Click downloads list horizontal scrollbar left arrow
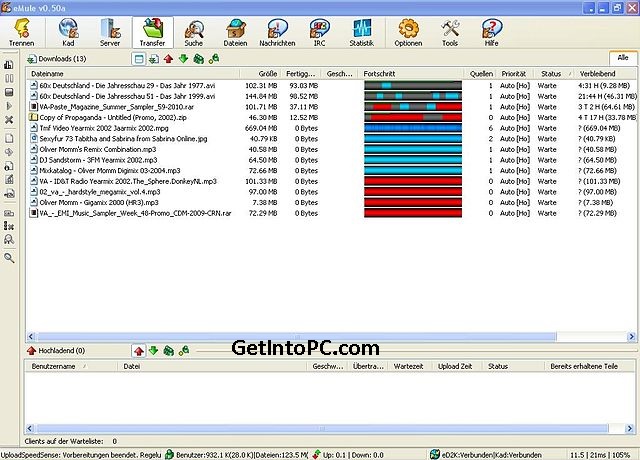Image resolution: width=640 pixels, height=460 pixels. coord(31,337)
